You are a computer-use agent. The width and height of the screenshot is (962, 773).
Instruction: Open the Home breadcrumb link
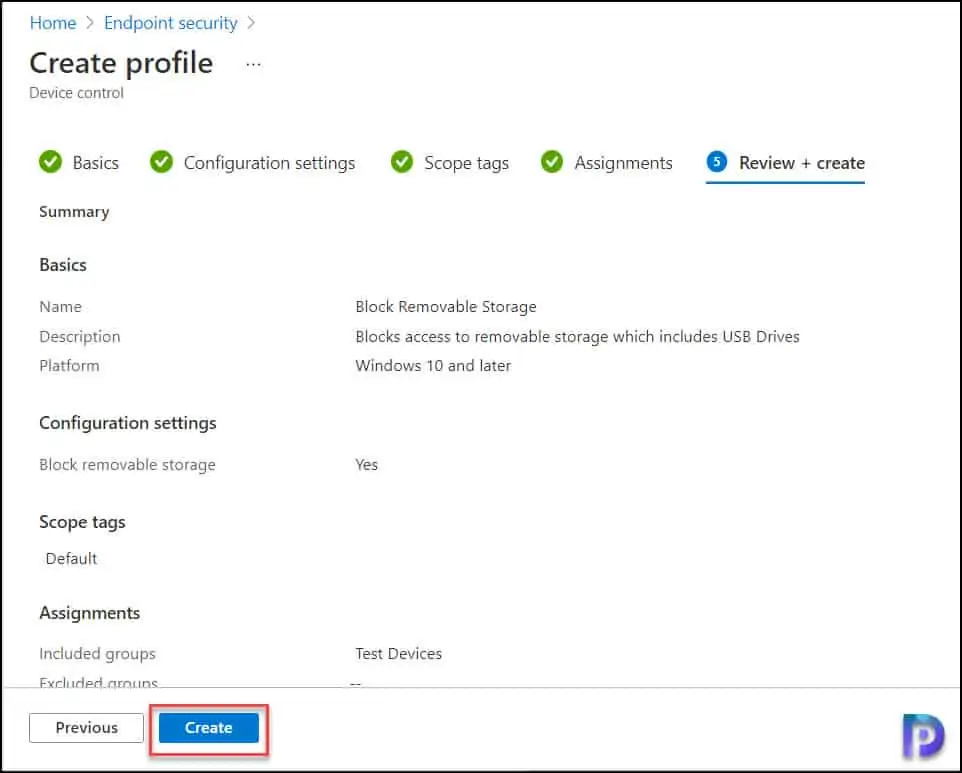click(53, 23)
